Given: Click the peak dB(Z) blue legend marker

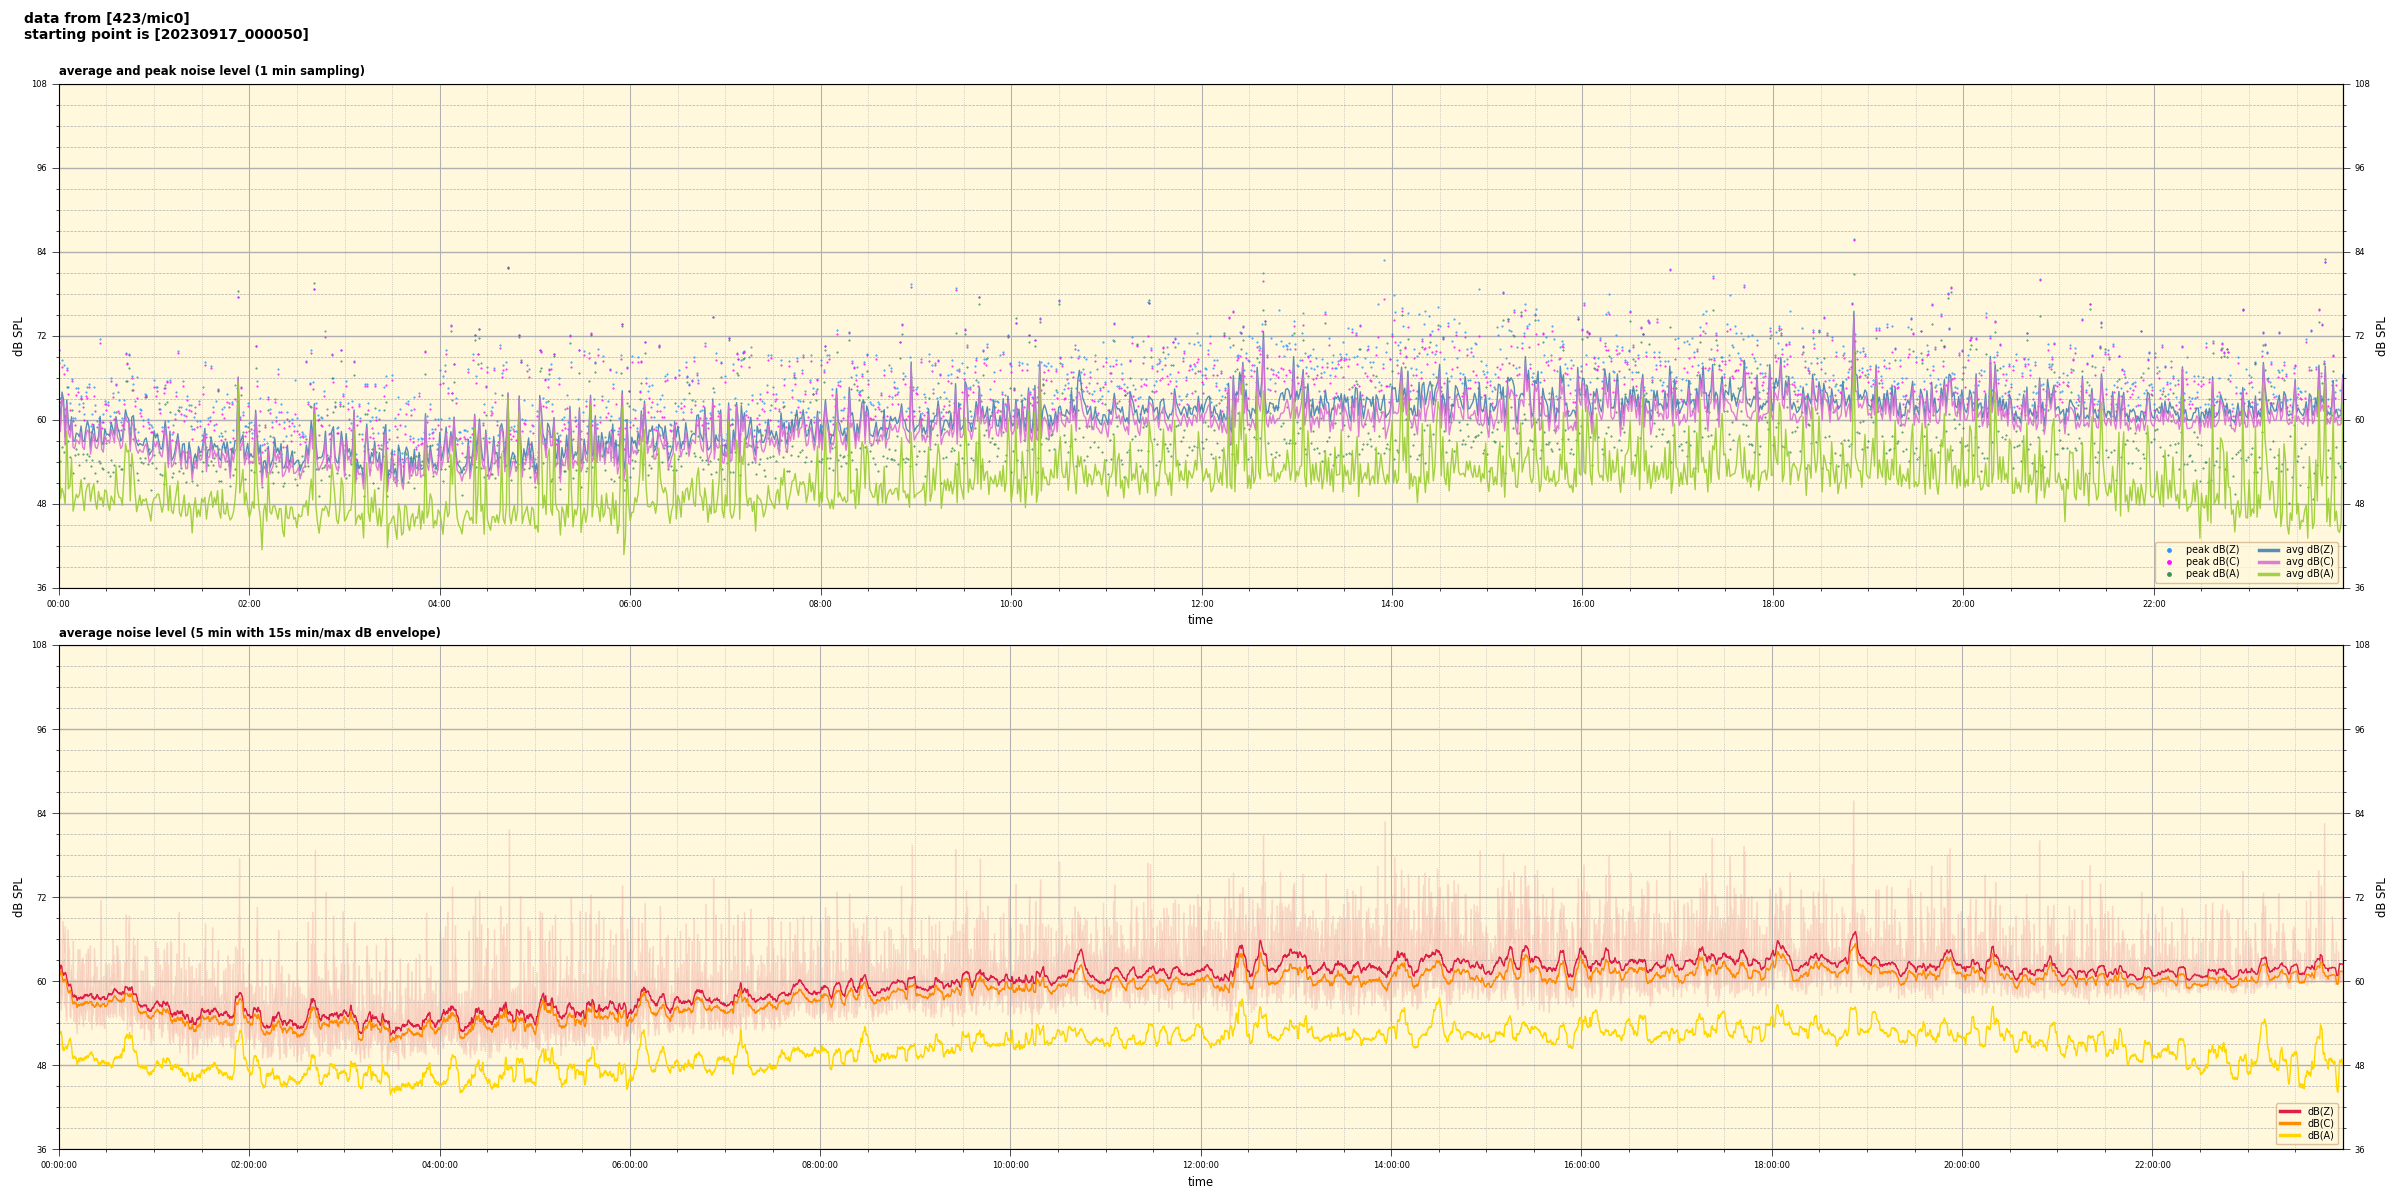Looking at the screenshot, I should click(2169, 550).
